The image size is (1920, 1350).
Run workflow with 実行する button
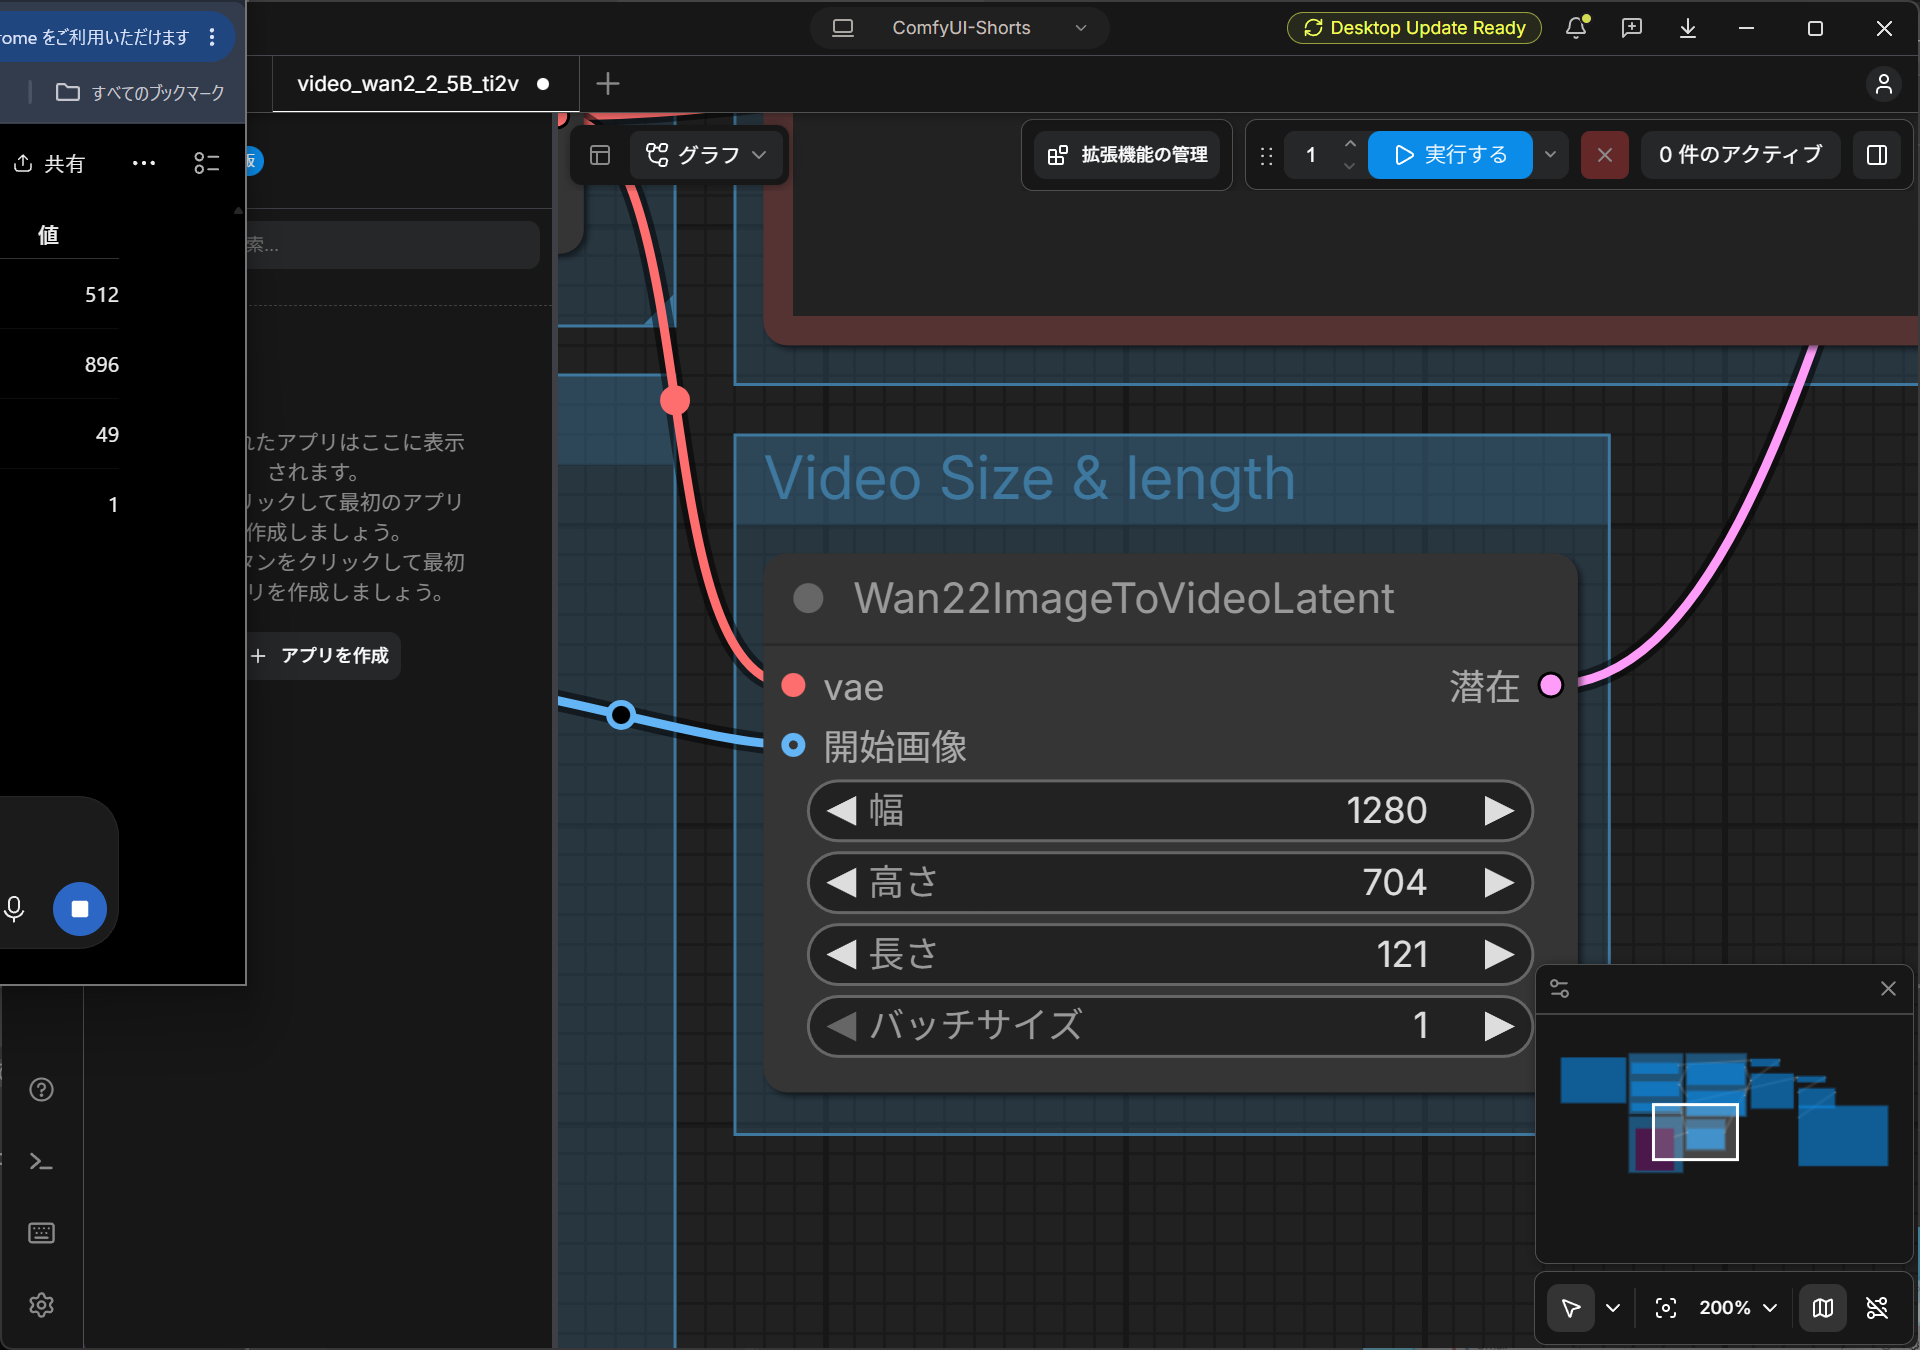pyautogui.click(x=1450, y=155)
